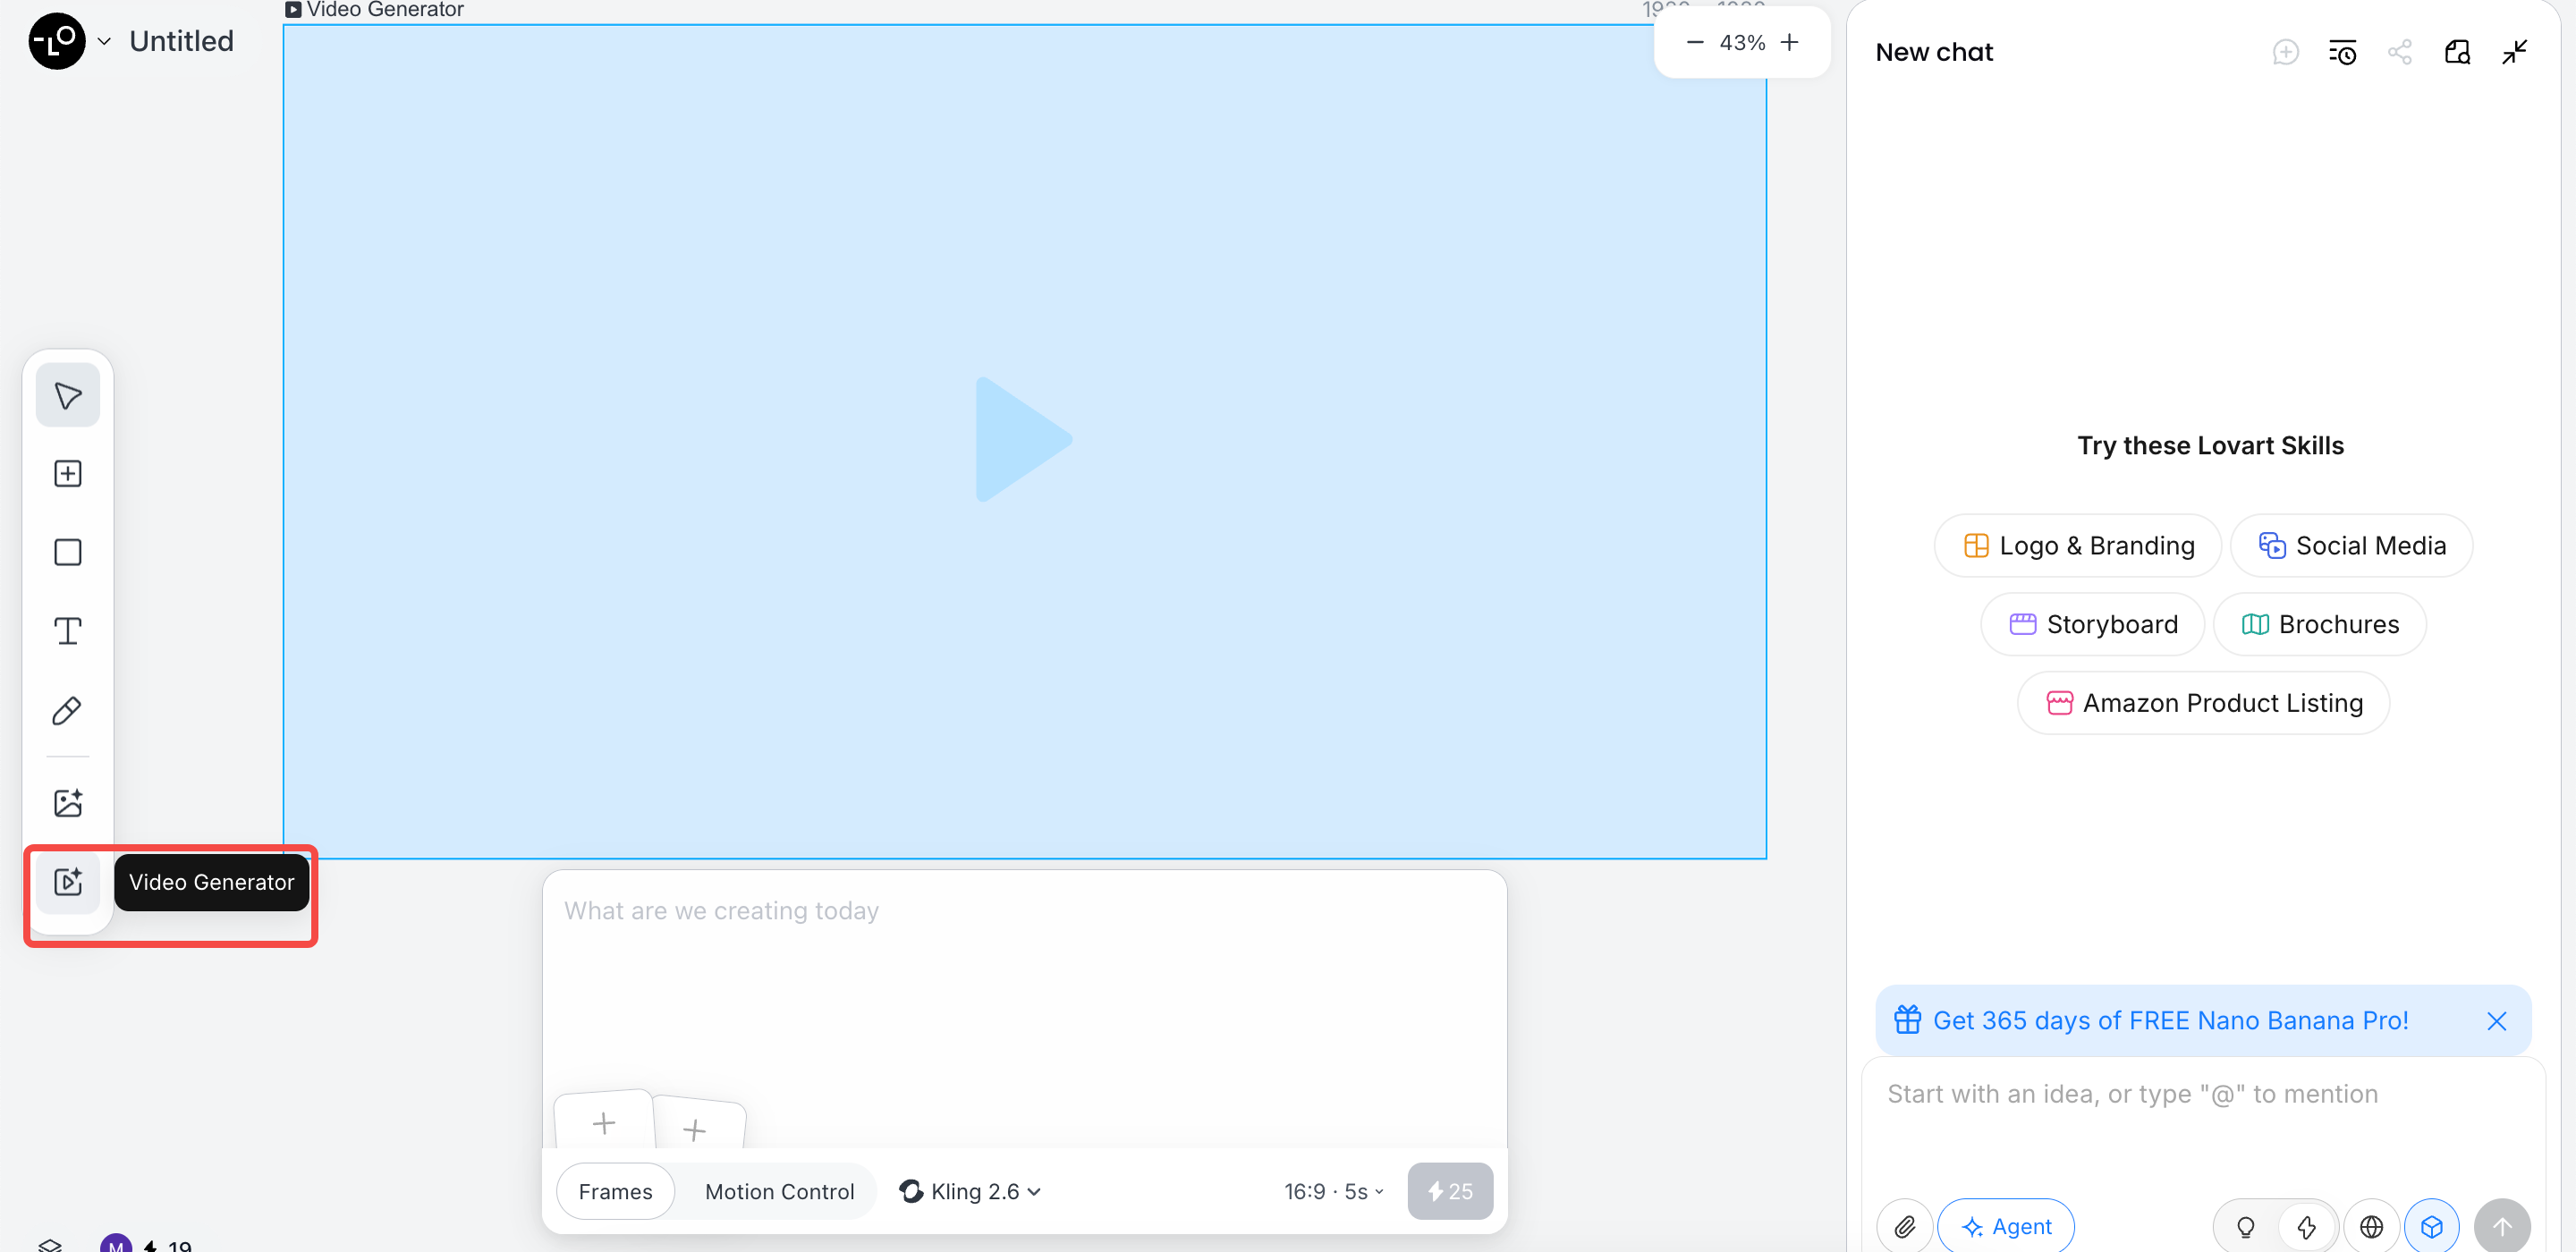The height and width of the screenshot is (1252, 2576).
Task: Try the Storyboard Lovart skill
Action: pos(2091,623)
